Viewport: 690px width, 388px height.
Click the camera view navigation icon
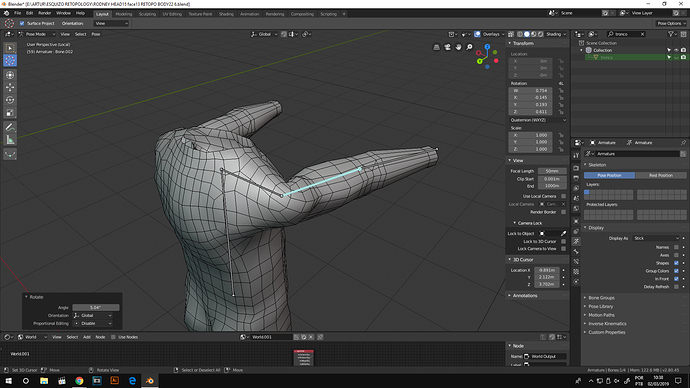tap(448, 47)
